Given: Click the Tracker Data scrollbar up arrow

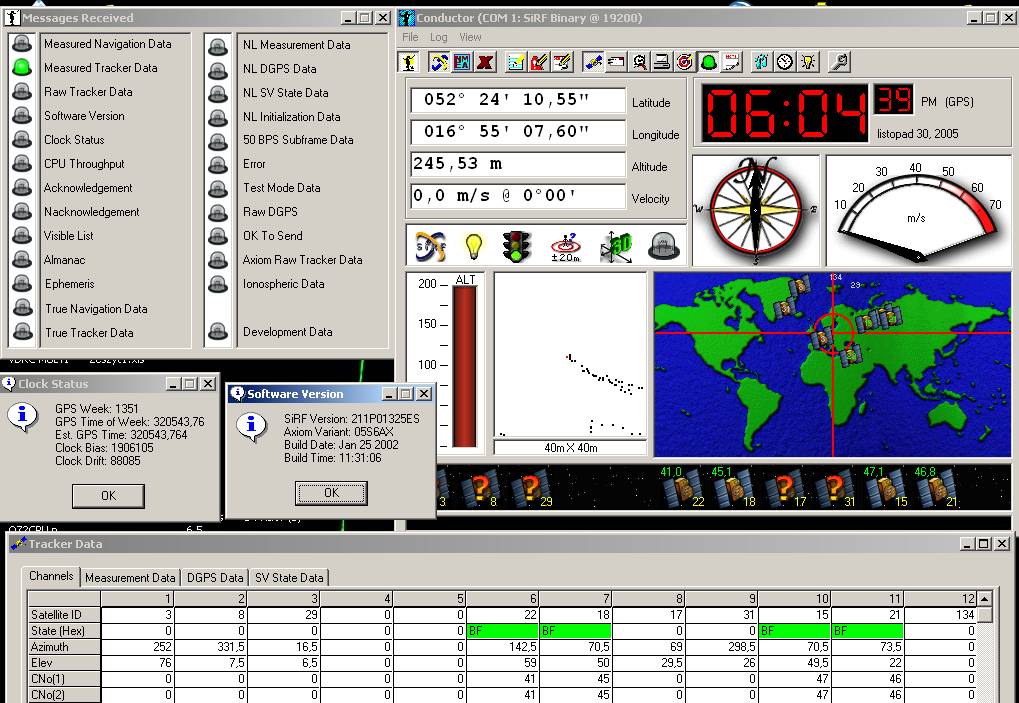Looking at the screenshot, I should click(985, 599).
